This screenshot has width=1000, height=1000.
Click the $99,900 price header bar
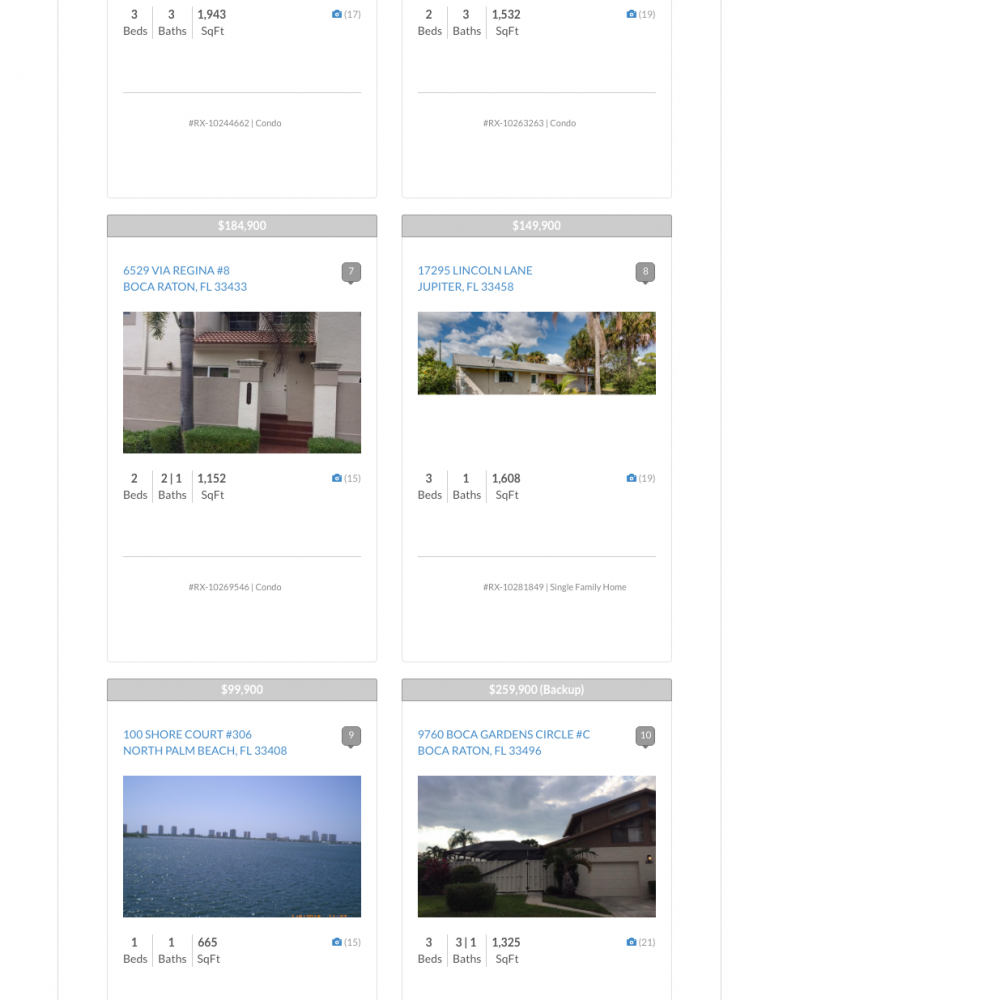click(242, 690)
